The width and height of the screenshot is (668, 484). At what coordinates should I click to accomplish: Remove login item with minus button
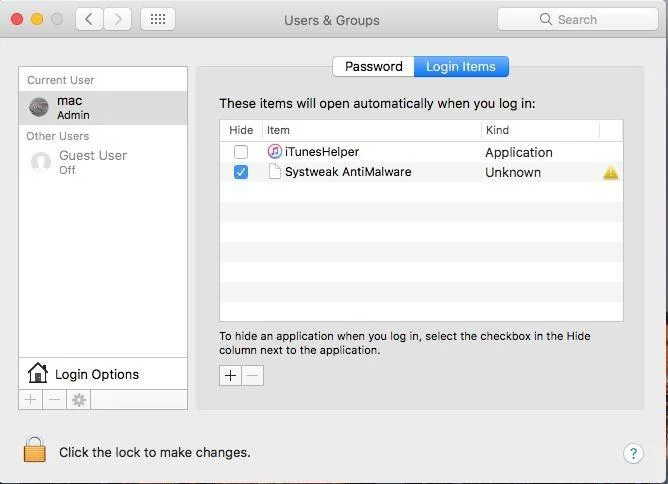253,376
